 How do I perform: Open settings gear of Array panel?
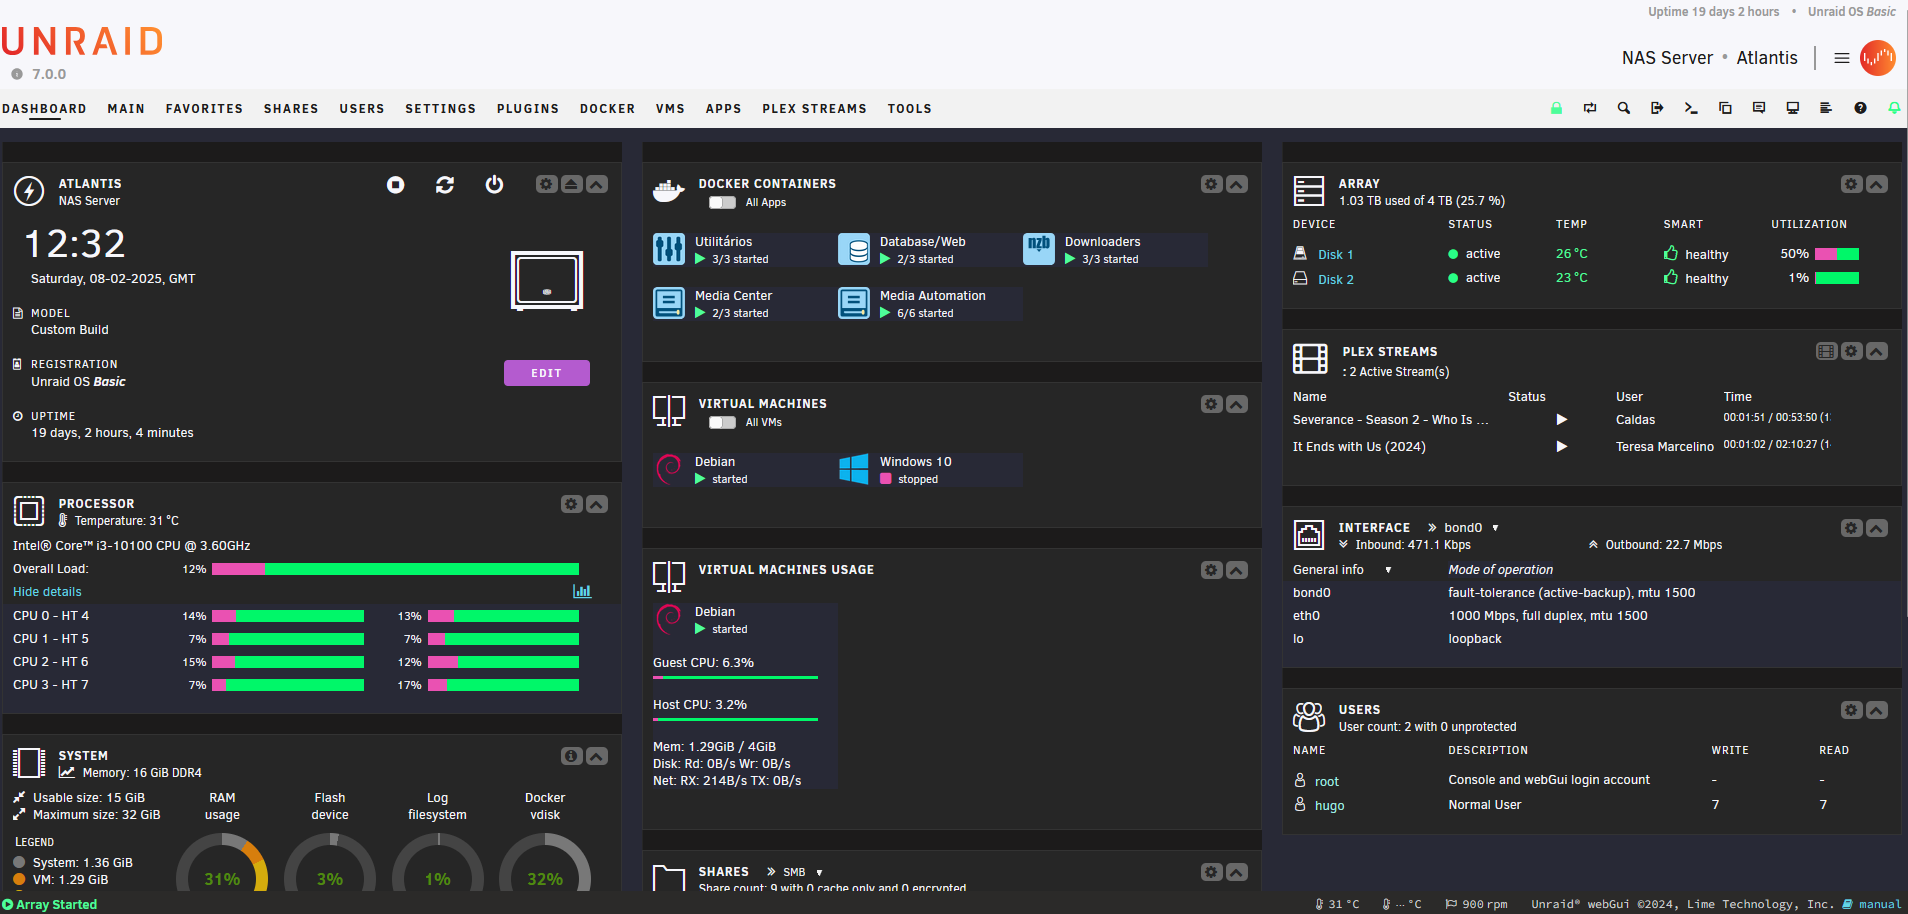[1851, 184]
